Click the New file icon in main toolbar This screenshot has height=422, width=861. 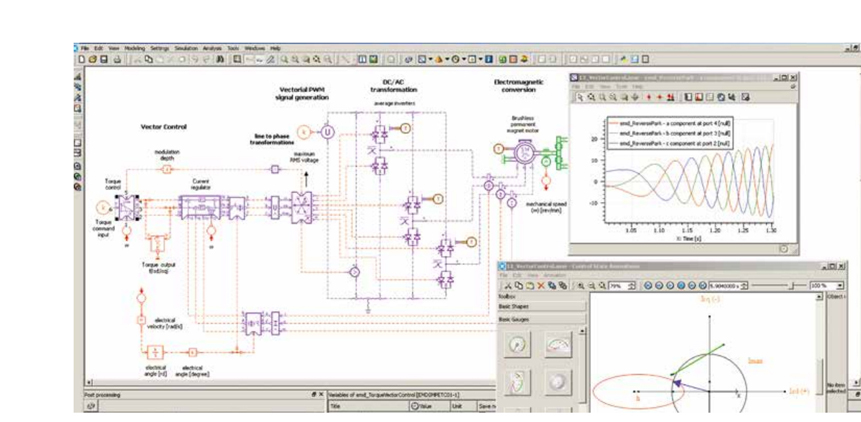(x=81, y=60)
